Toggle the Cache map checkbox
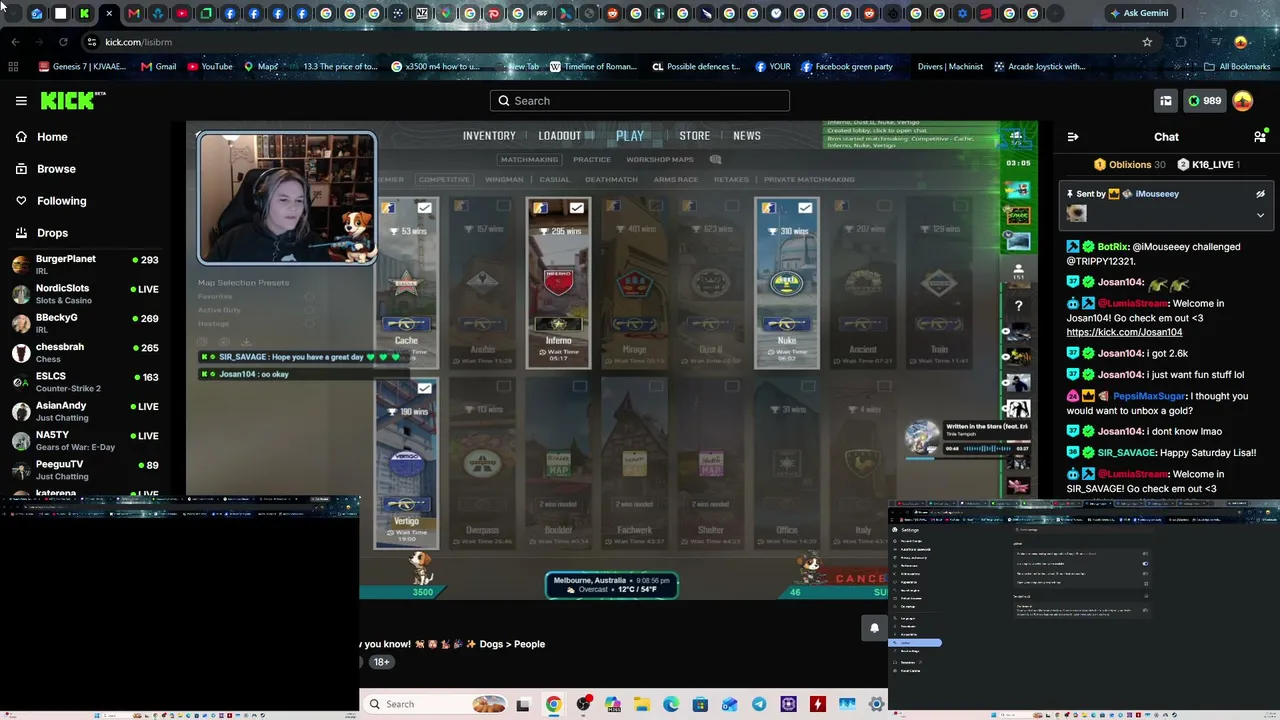 [425, 208]
